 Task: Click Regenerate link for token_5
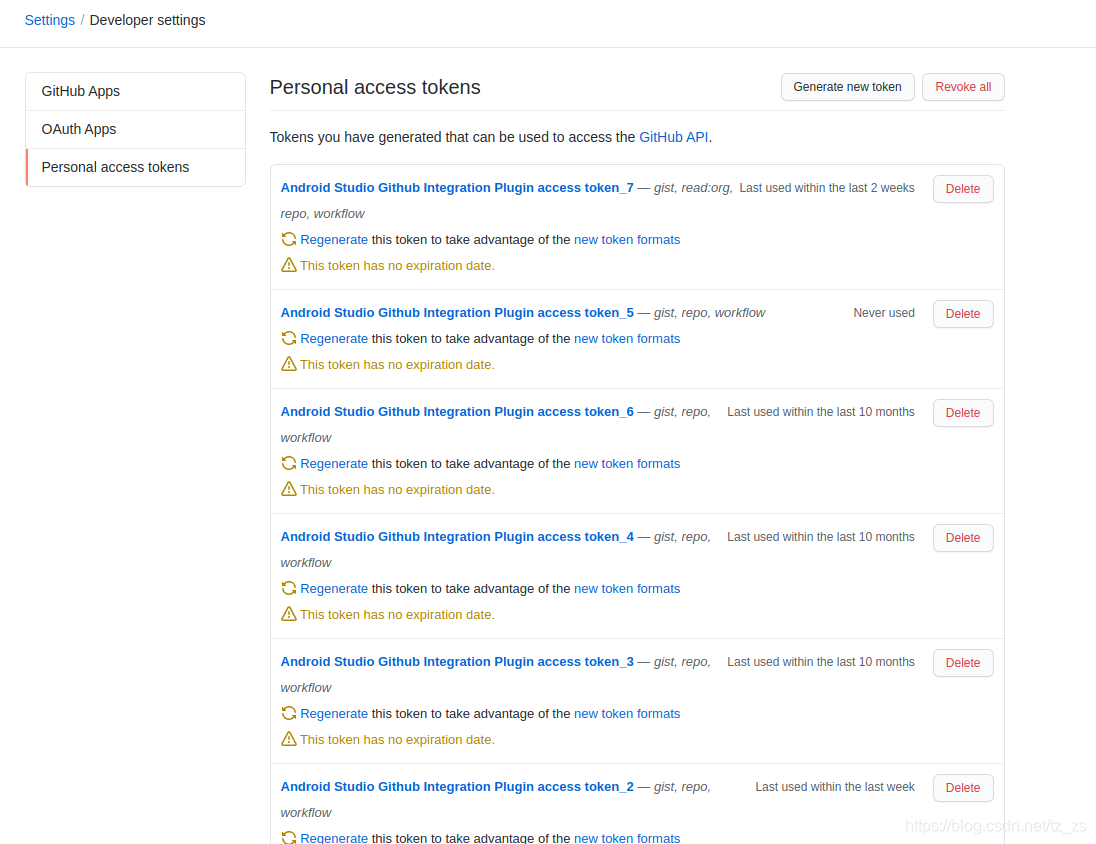click(x=333, y=338)
